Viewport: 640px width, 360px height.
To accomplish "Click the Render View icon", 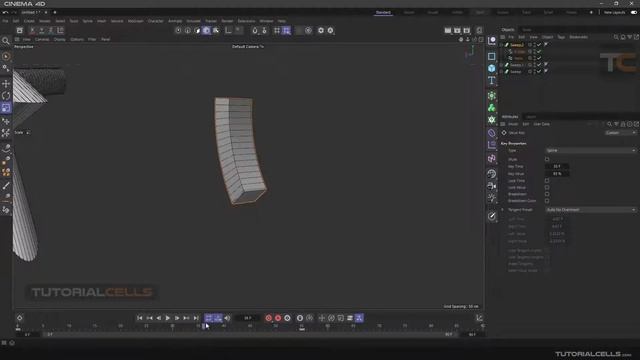I will tap(448, 31).
